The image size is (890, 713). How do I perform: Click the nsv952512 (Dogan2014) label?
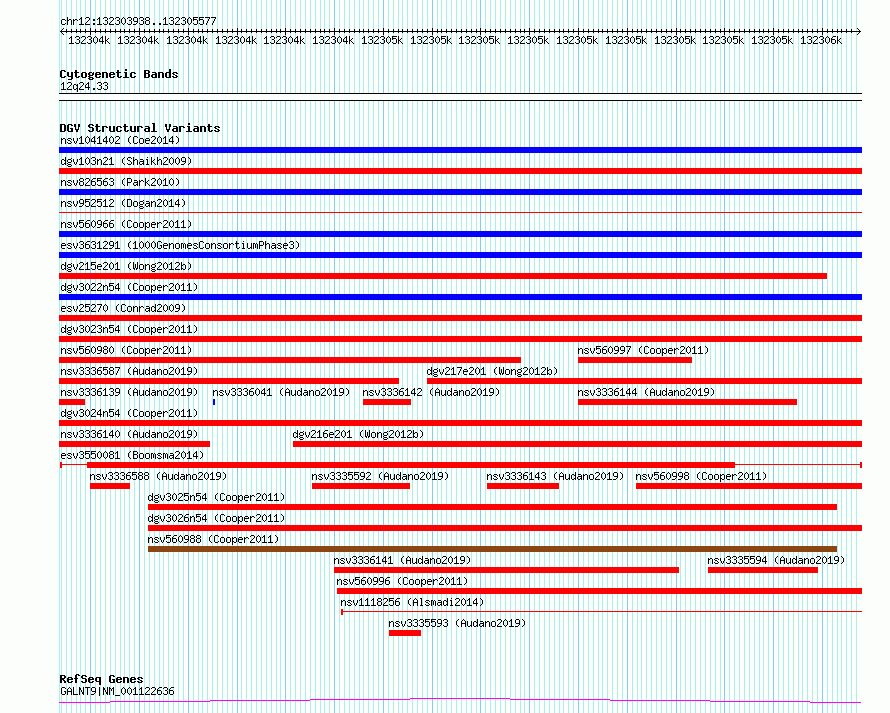pyautogui.click(x=123, y=203)
